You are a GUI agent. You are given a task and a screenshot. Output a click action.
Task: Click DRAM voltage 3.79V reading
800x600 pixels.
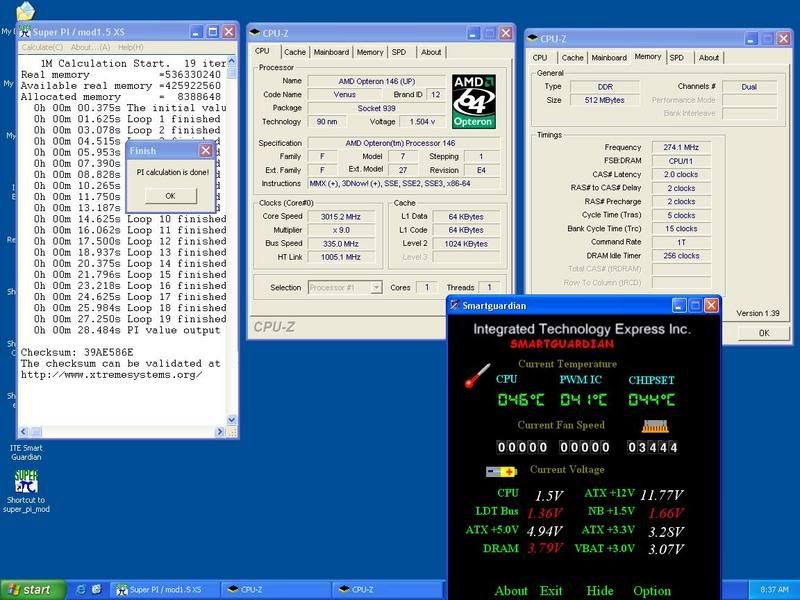[545, 548]
